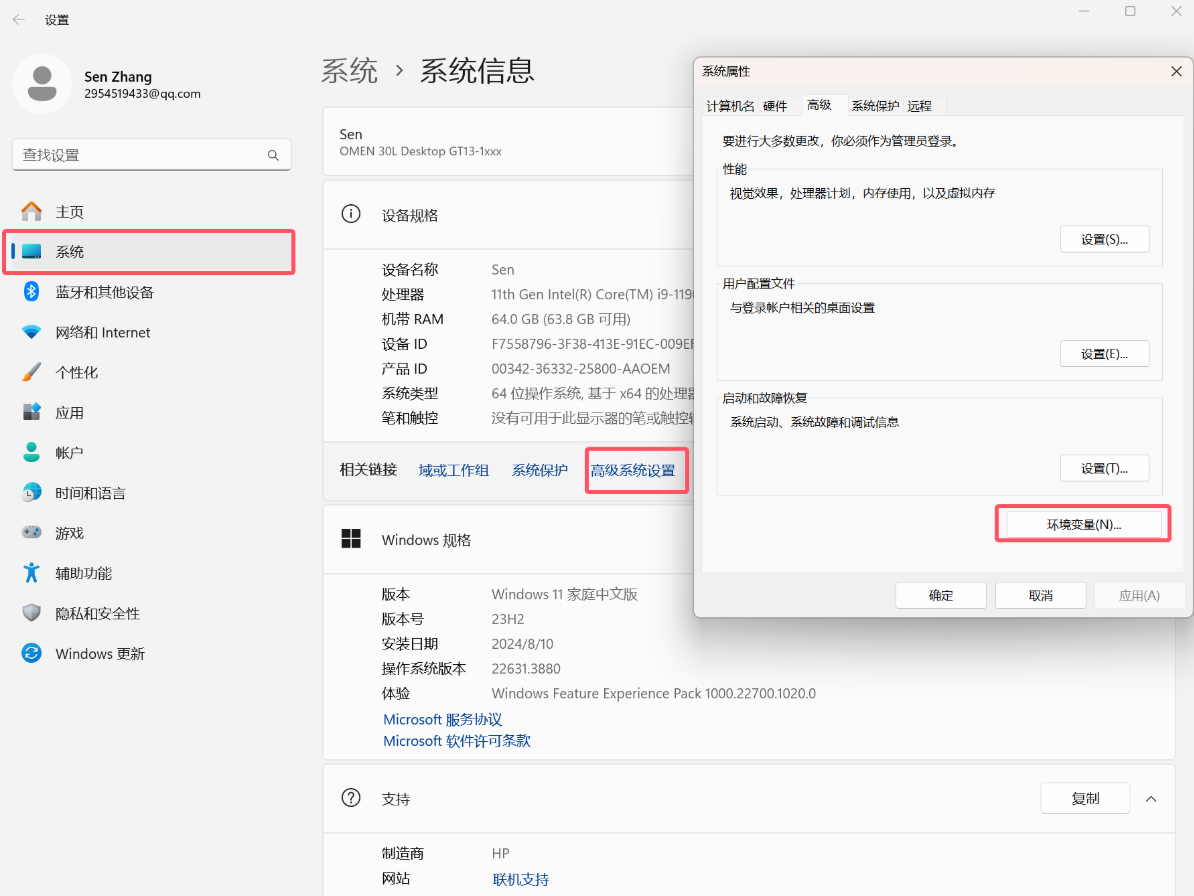Image resolution: width=1194 pixels, height=896 pixels.
Task: Open Windows Update (Windows 更新) icon
Action: point(32,653)
